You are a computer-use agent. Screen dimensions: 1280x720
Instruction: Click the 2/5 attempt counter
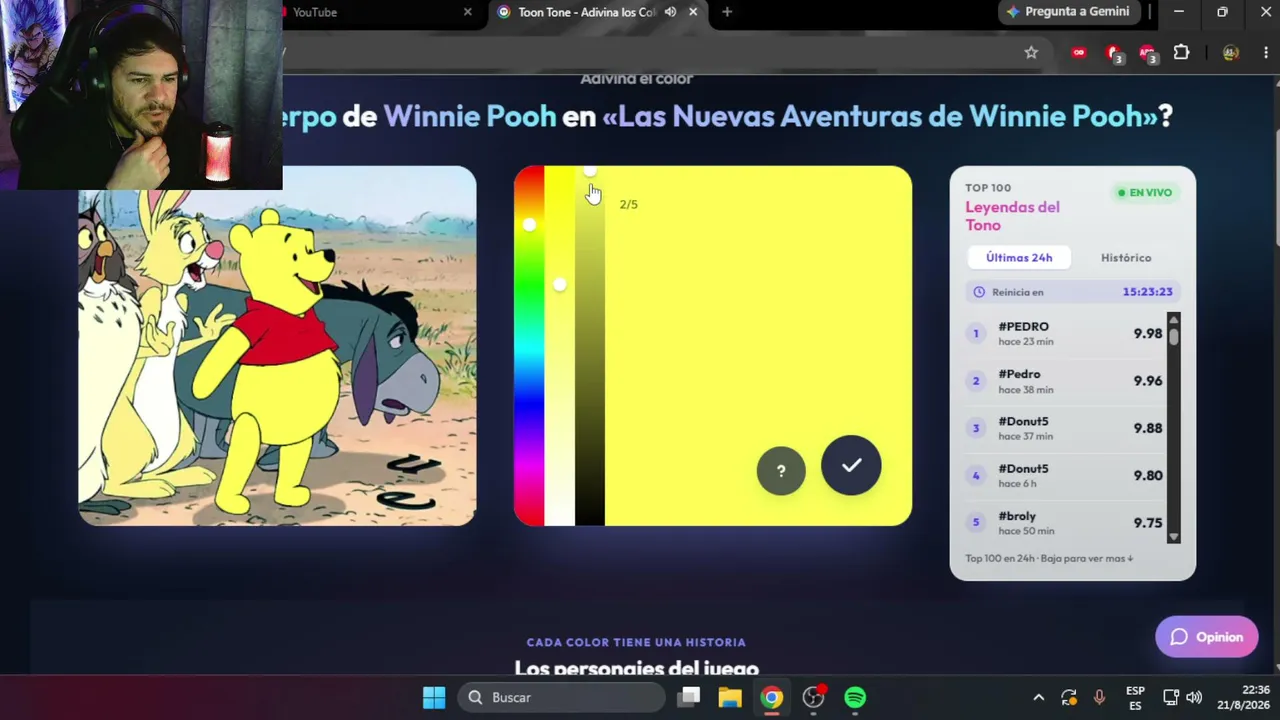(628, 204)
